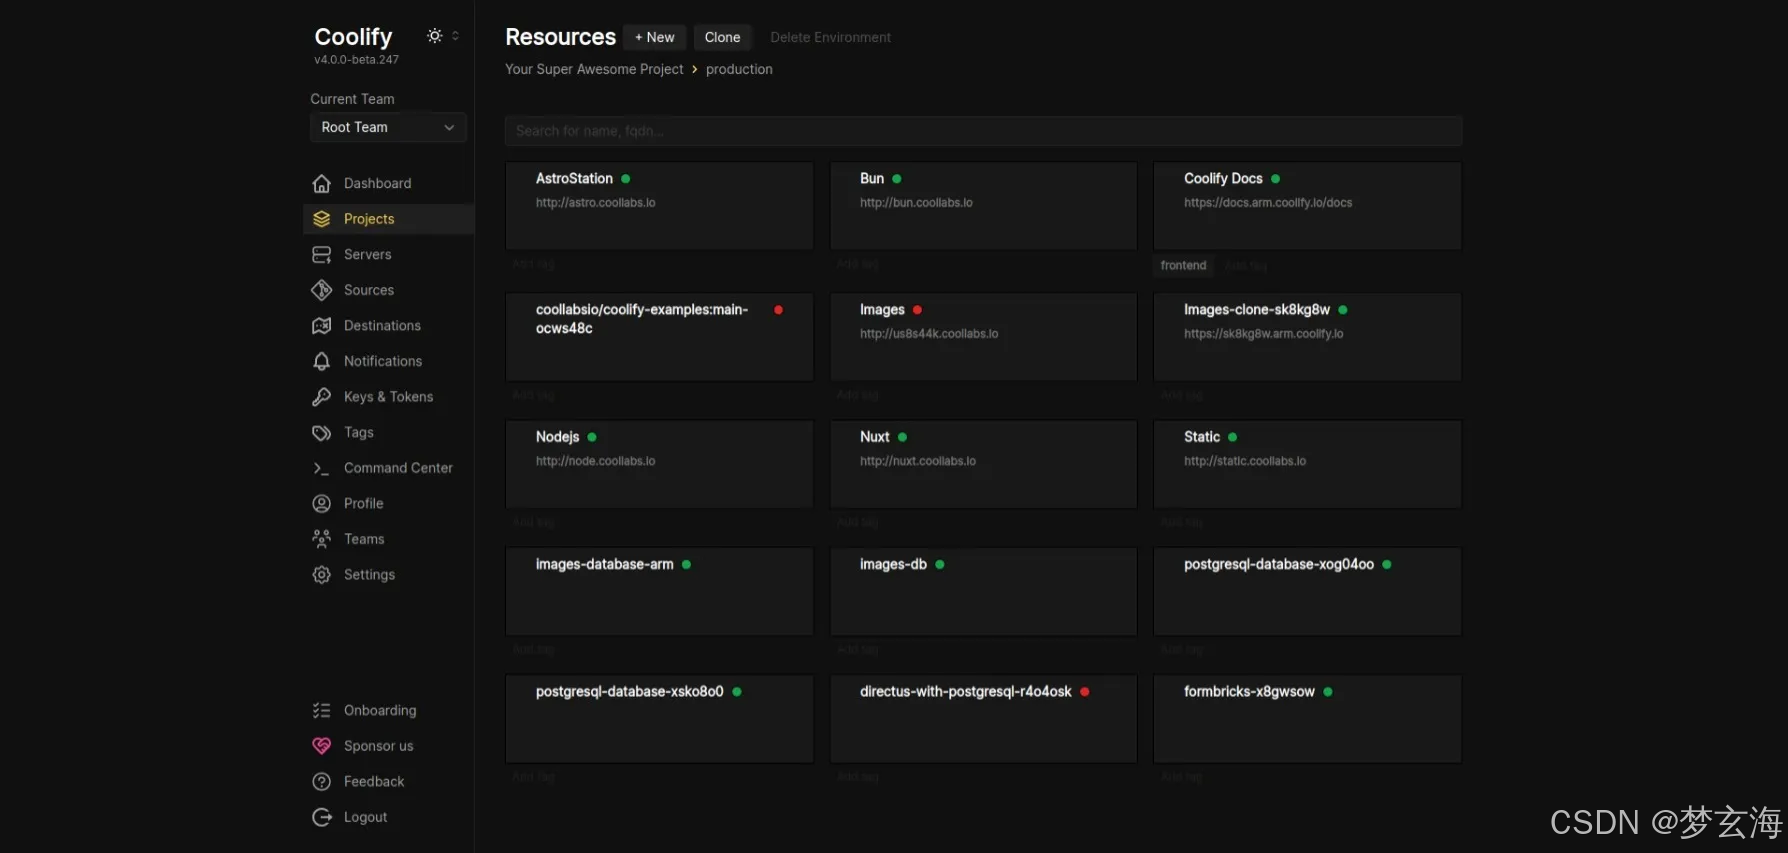Open coollabsio/coolify-examples:main-ocws48c card
The height and width of the screenshot is (853, 1788).
[x=659, y=337]
